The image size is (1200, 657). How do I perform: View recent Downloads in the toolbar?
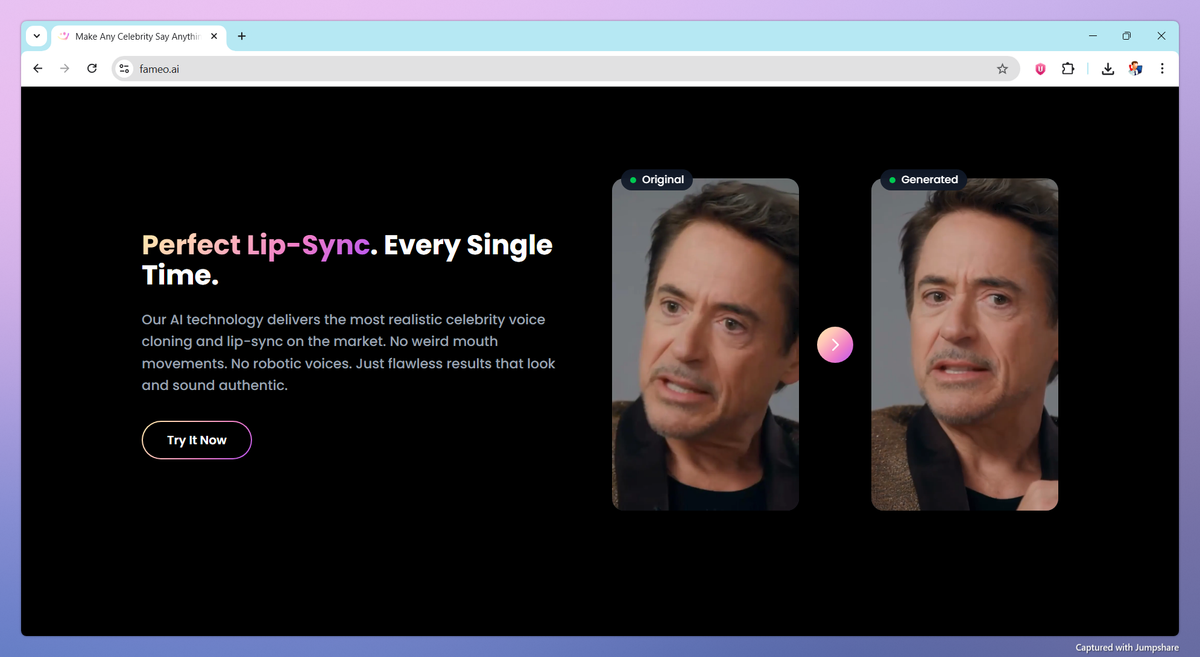(x=1107, y=68)
